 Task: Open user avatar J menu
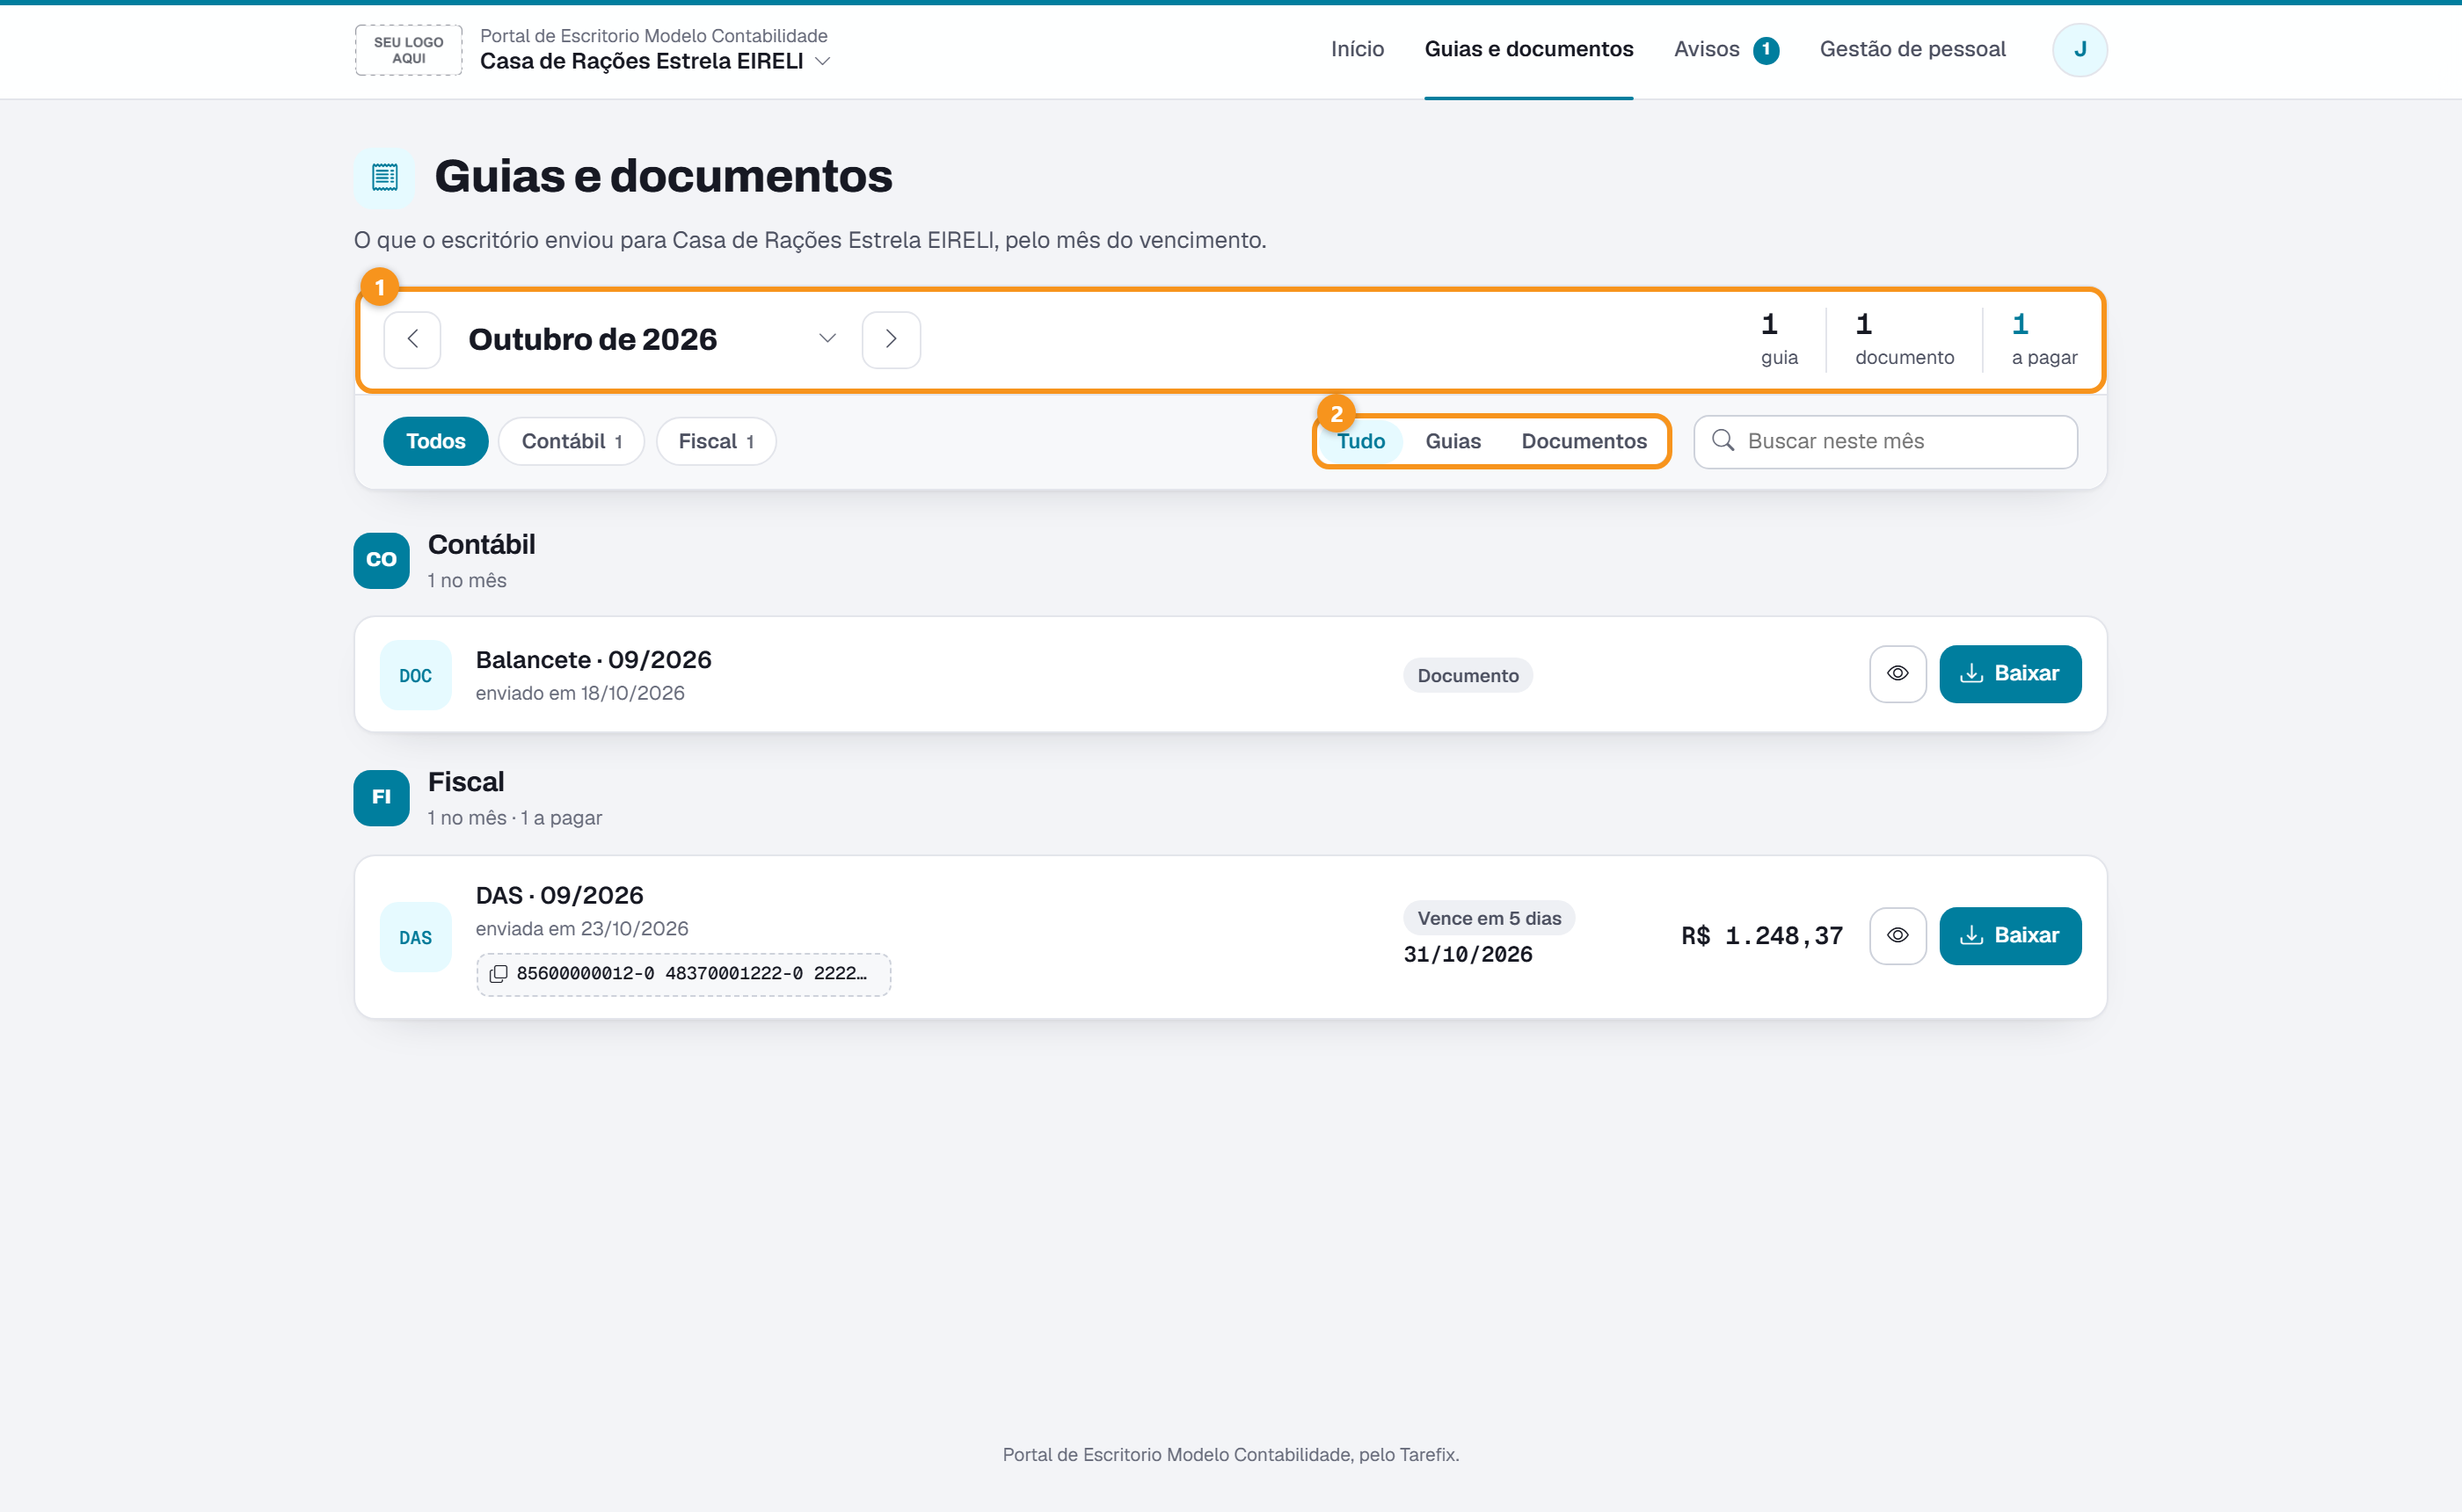coord(2079,49)
